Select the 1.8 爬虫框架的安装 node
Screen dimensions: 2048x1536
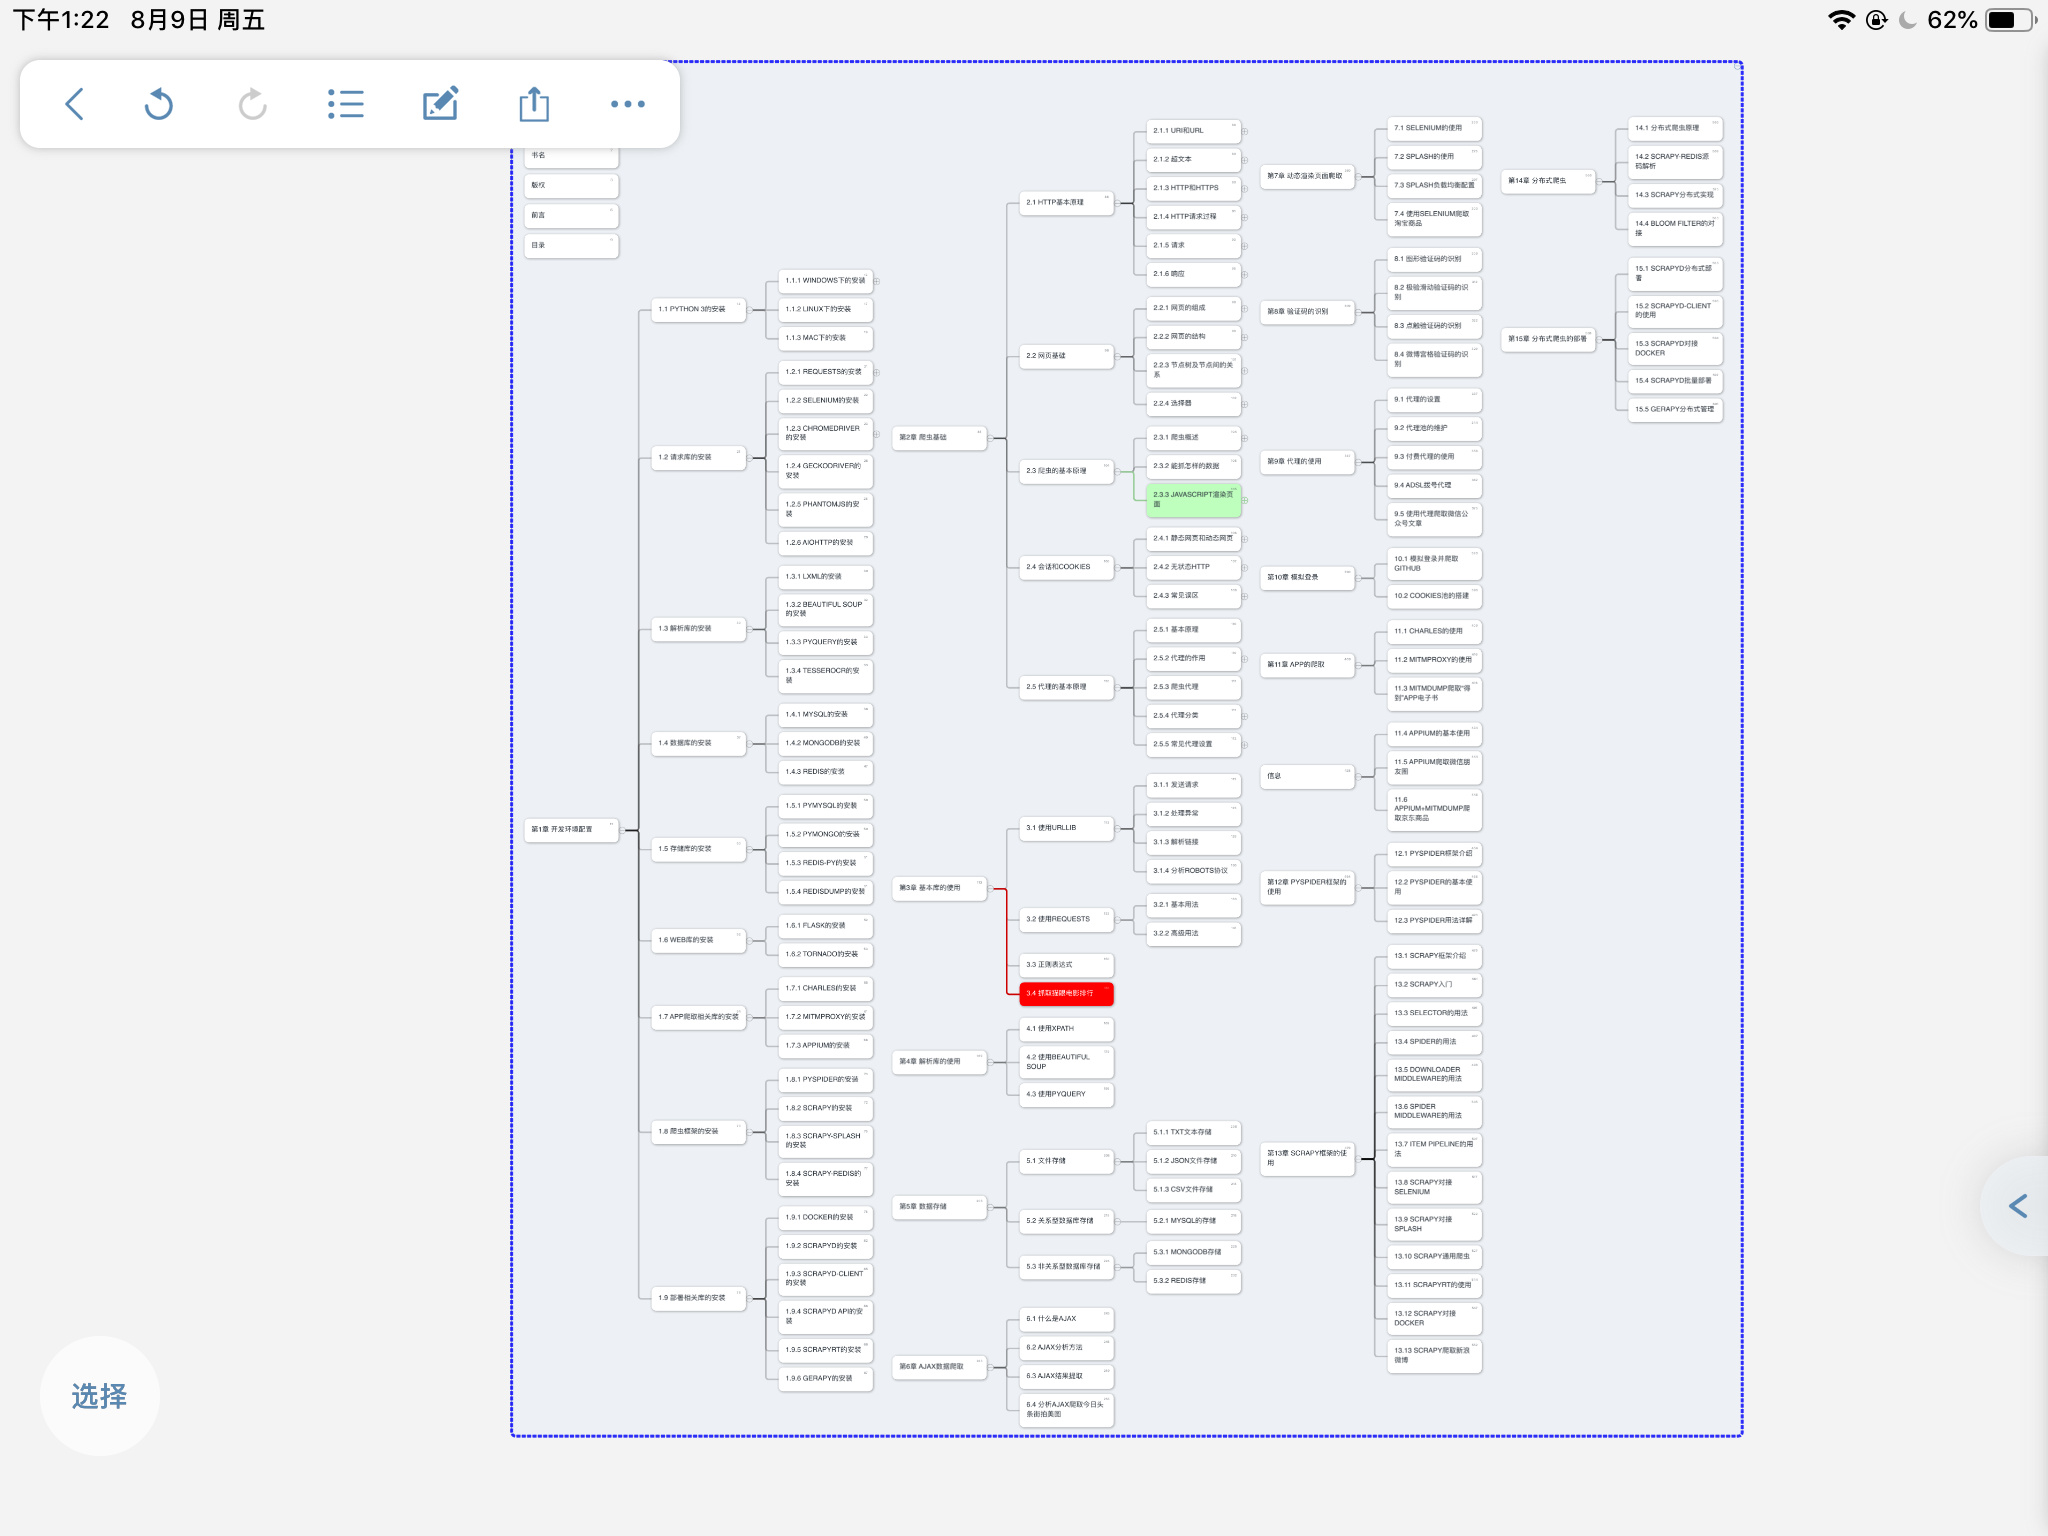698,1132
